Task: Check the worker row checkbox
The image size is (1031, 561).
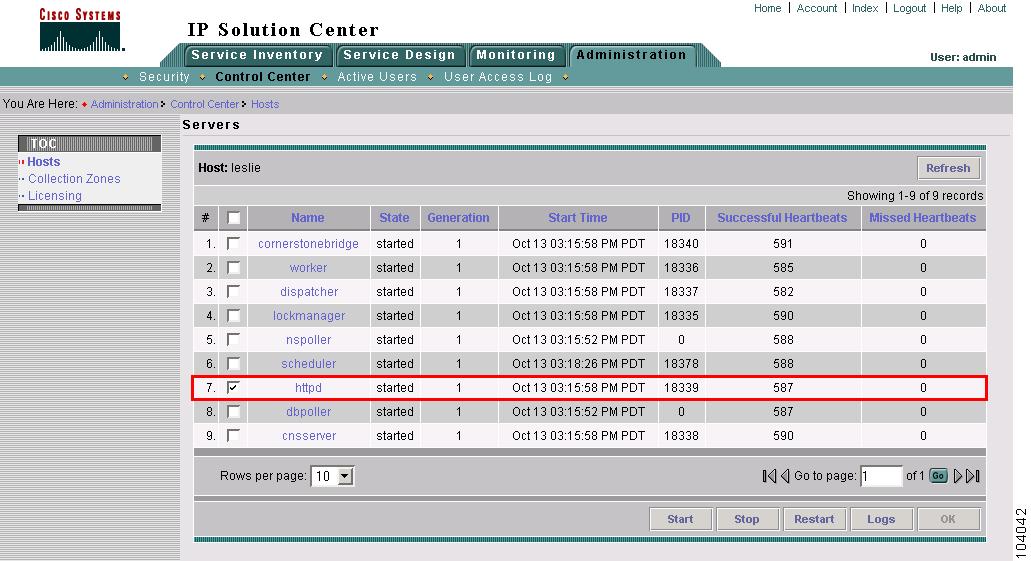Action: [x=233, y=268]
